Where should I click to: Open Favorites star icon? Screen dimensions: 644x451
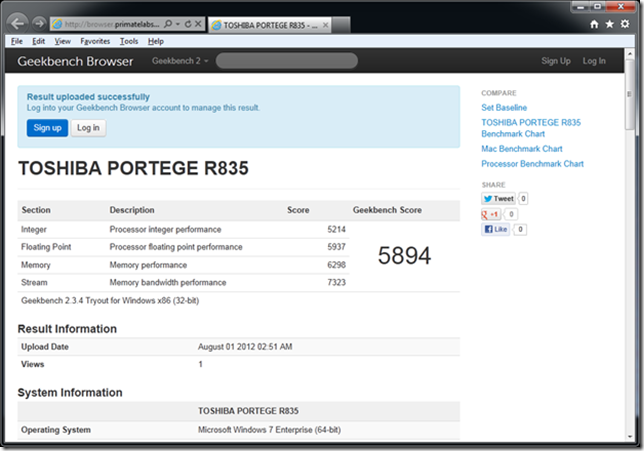tap(610, 24)
